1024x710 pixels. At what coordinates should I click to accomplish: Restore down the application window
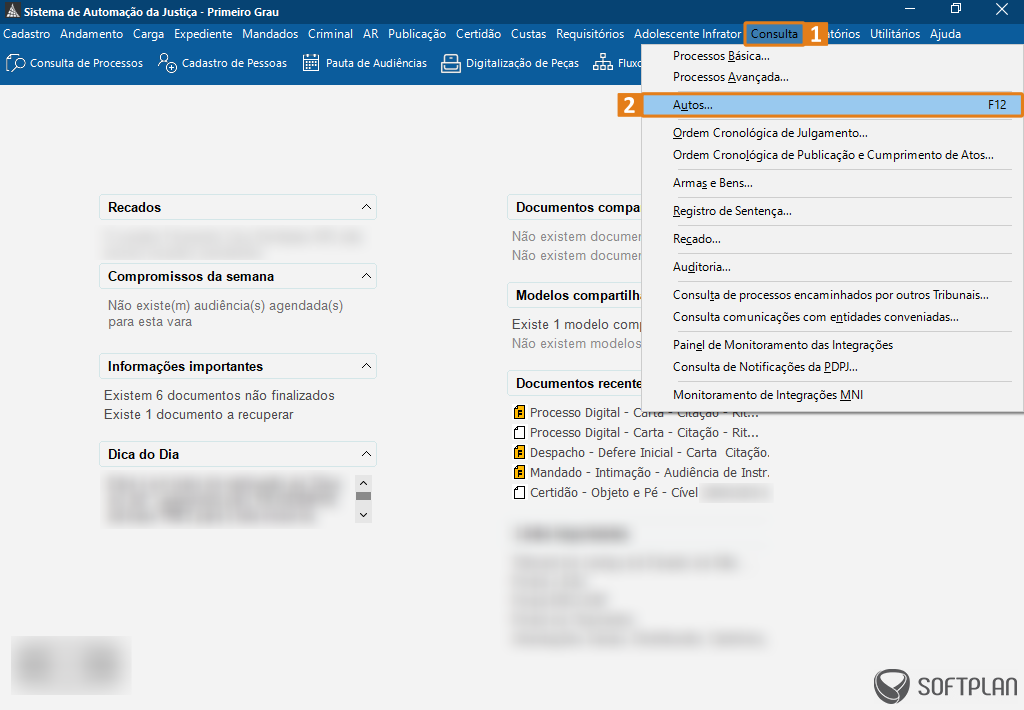[955, 8]
